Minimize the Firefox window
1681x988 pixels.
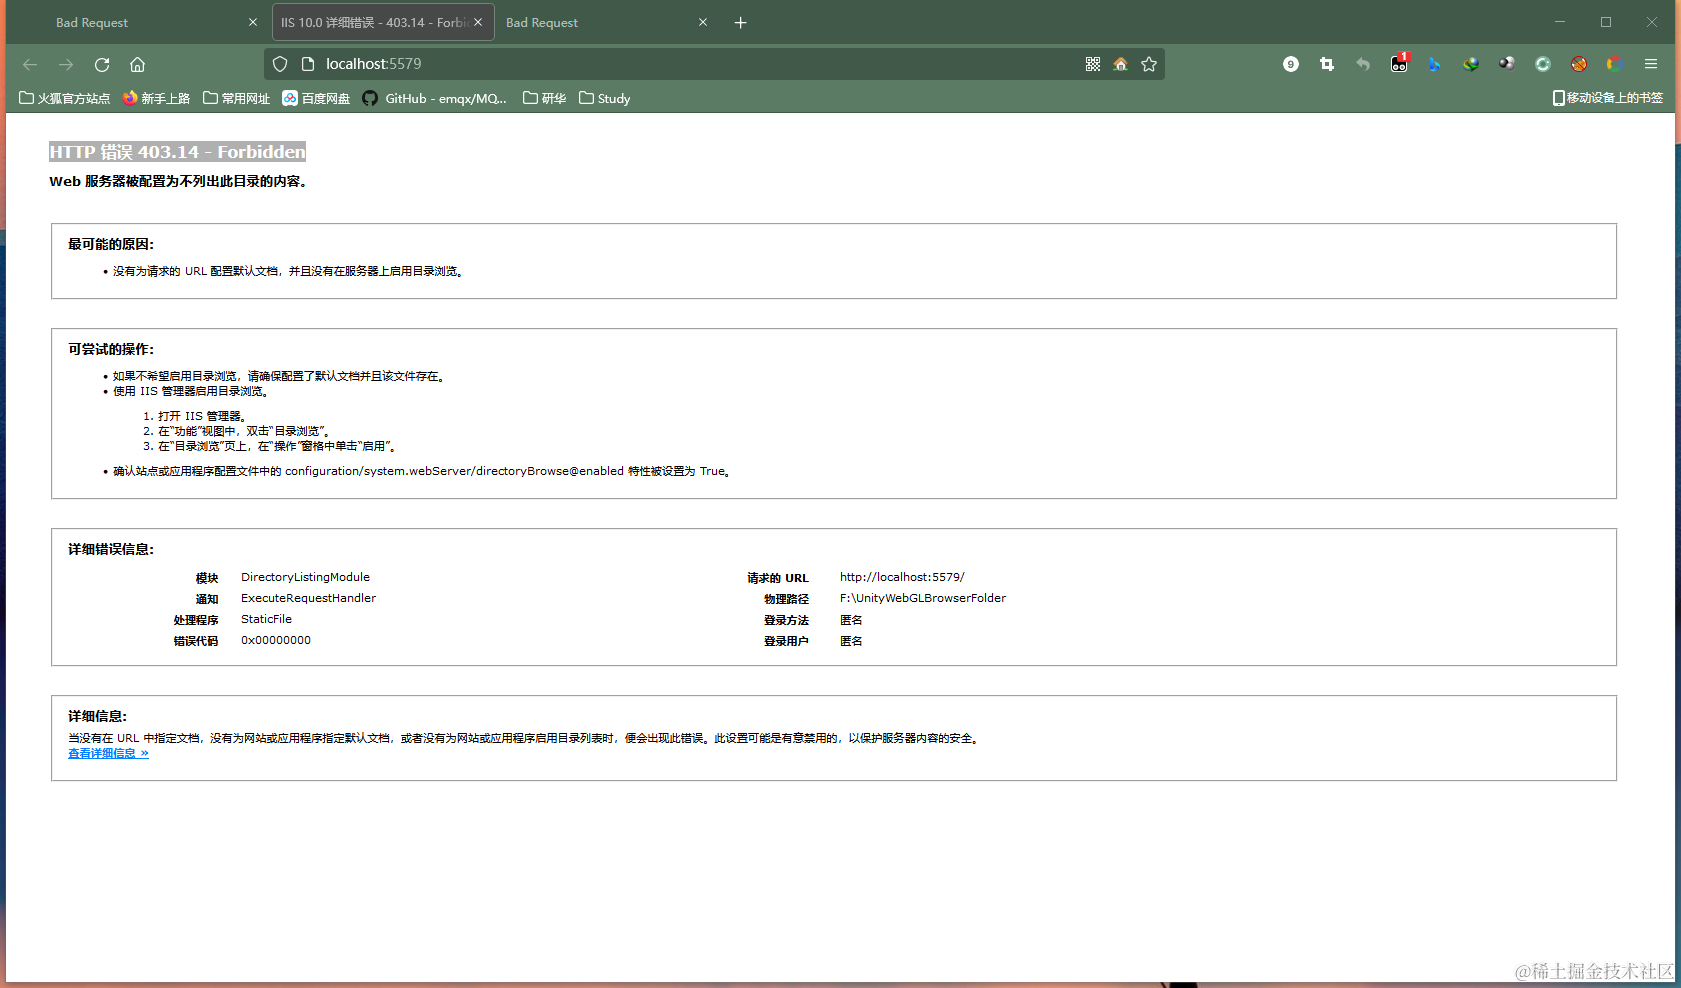point(1560,22)
